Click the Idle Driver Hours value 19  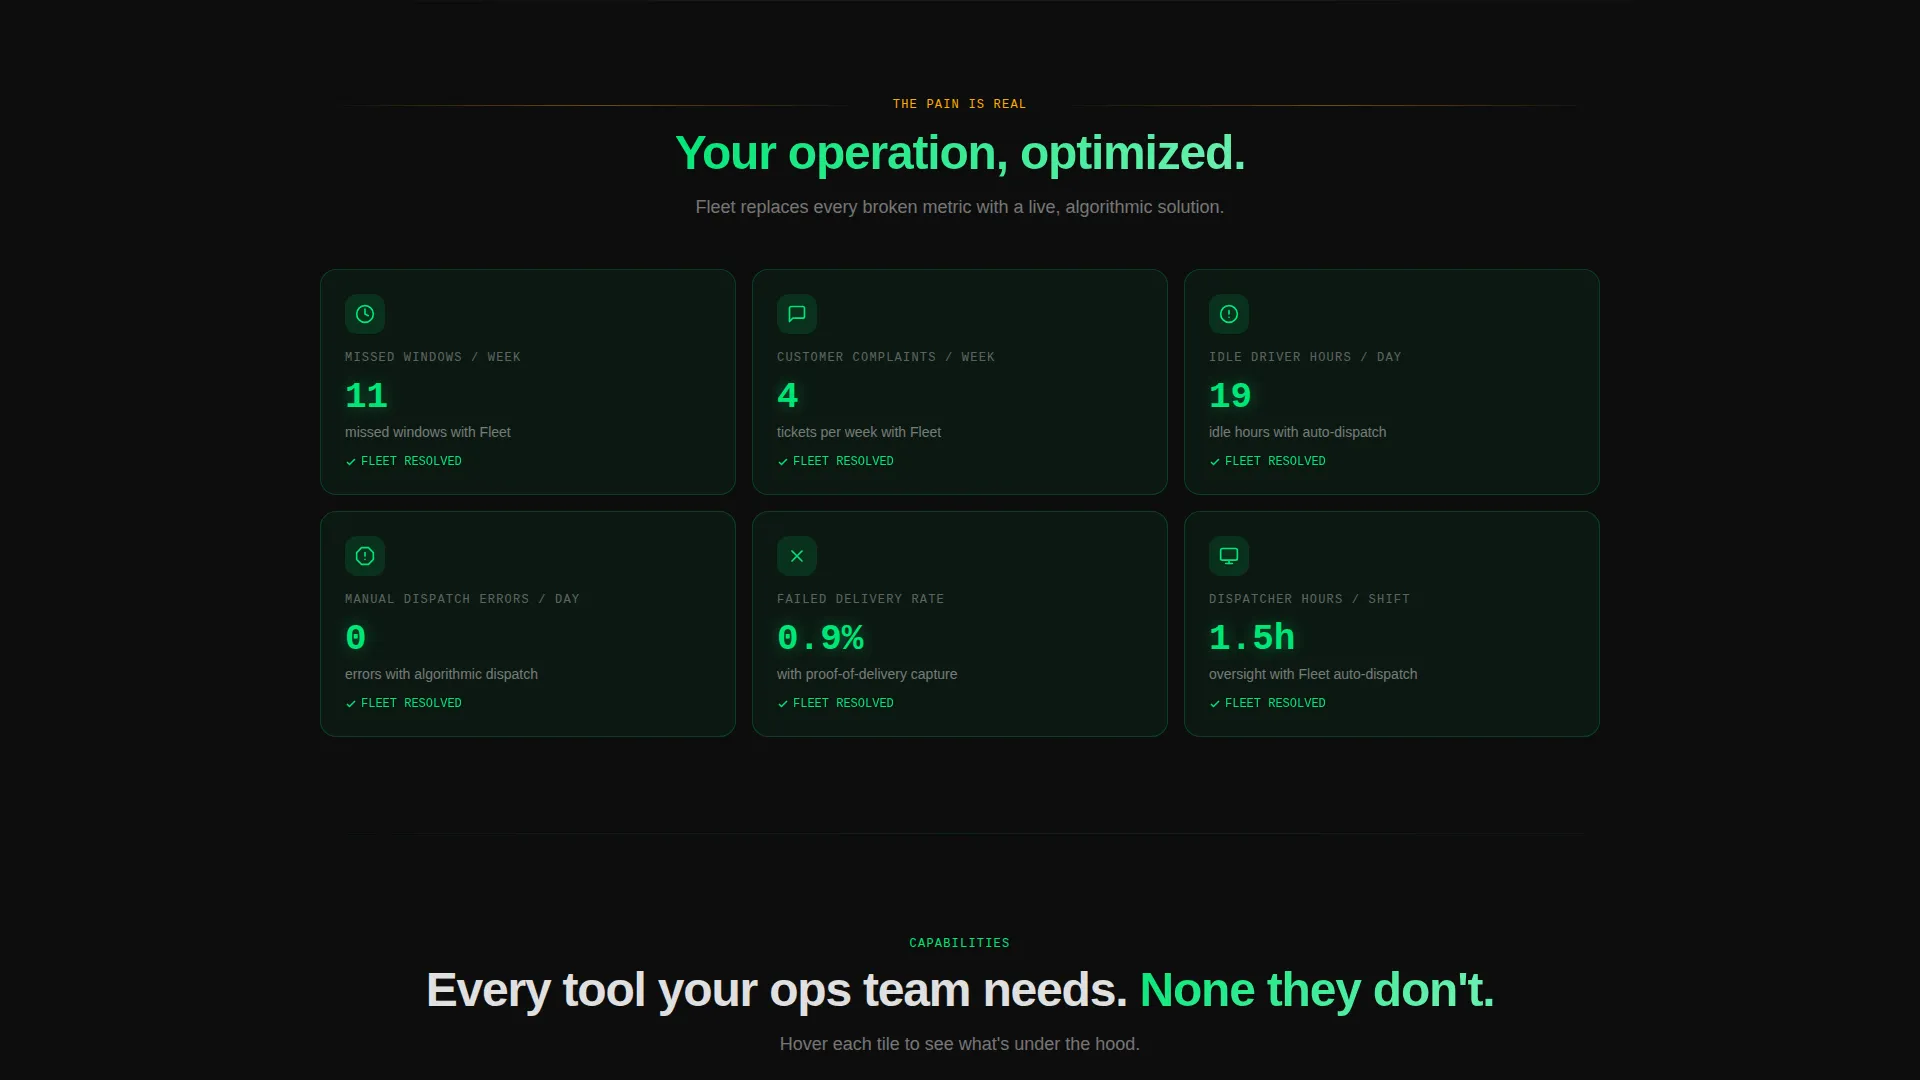[x=1230, y=396]
